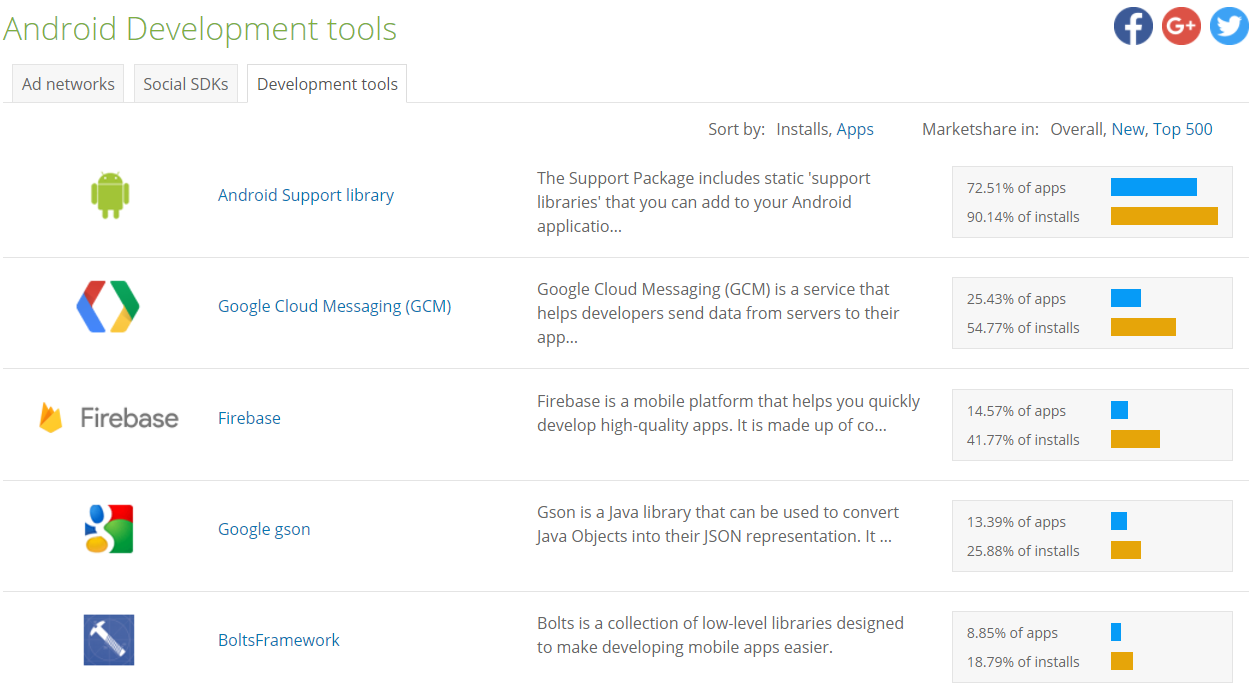This screenshot has width=1253, height=697.
Task: Click the 25.88% of installs bar
Action: pyautogui.click(x=1126, y=550)
